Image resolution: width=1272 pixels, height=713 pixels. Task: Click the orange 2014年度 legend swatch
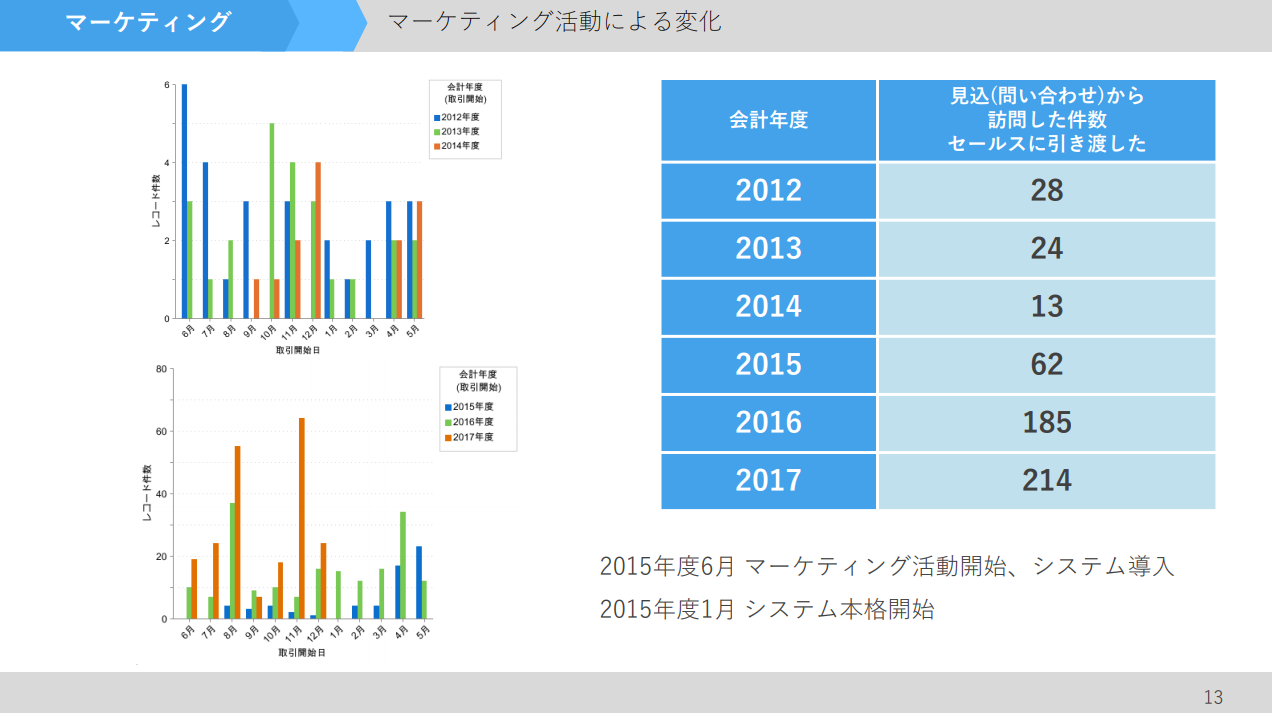click(x=437, y=146)
